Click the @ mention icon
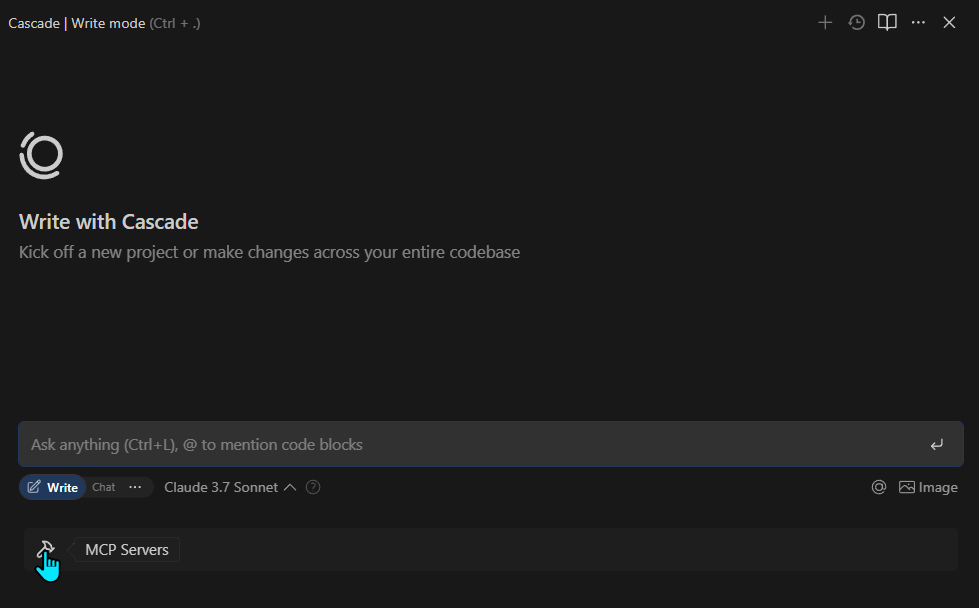The image size is (979, 608). (x=878, y=487)
